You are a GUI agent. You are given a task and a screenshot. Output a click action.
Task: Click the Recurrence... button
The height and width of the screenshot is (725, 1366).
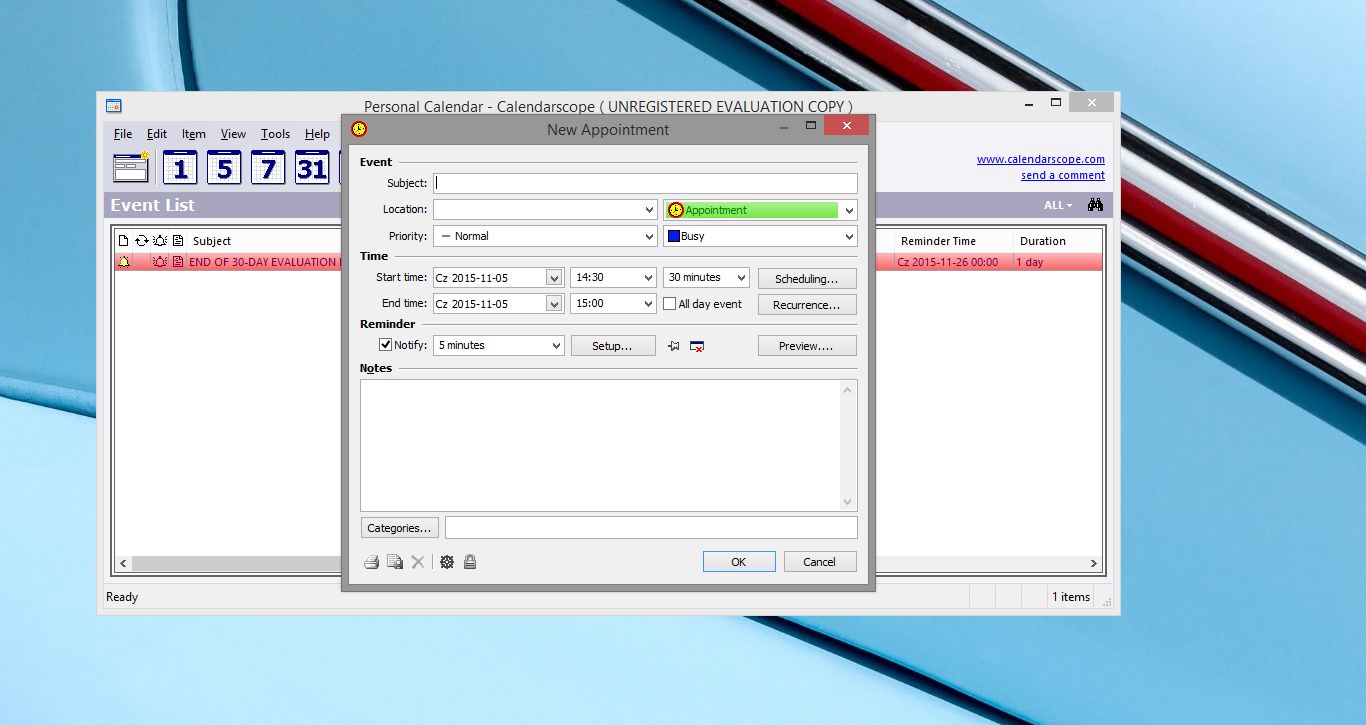807,305
